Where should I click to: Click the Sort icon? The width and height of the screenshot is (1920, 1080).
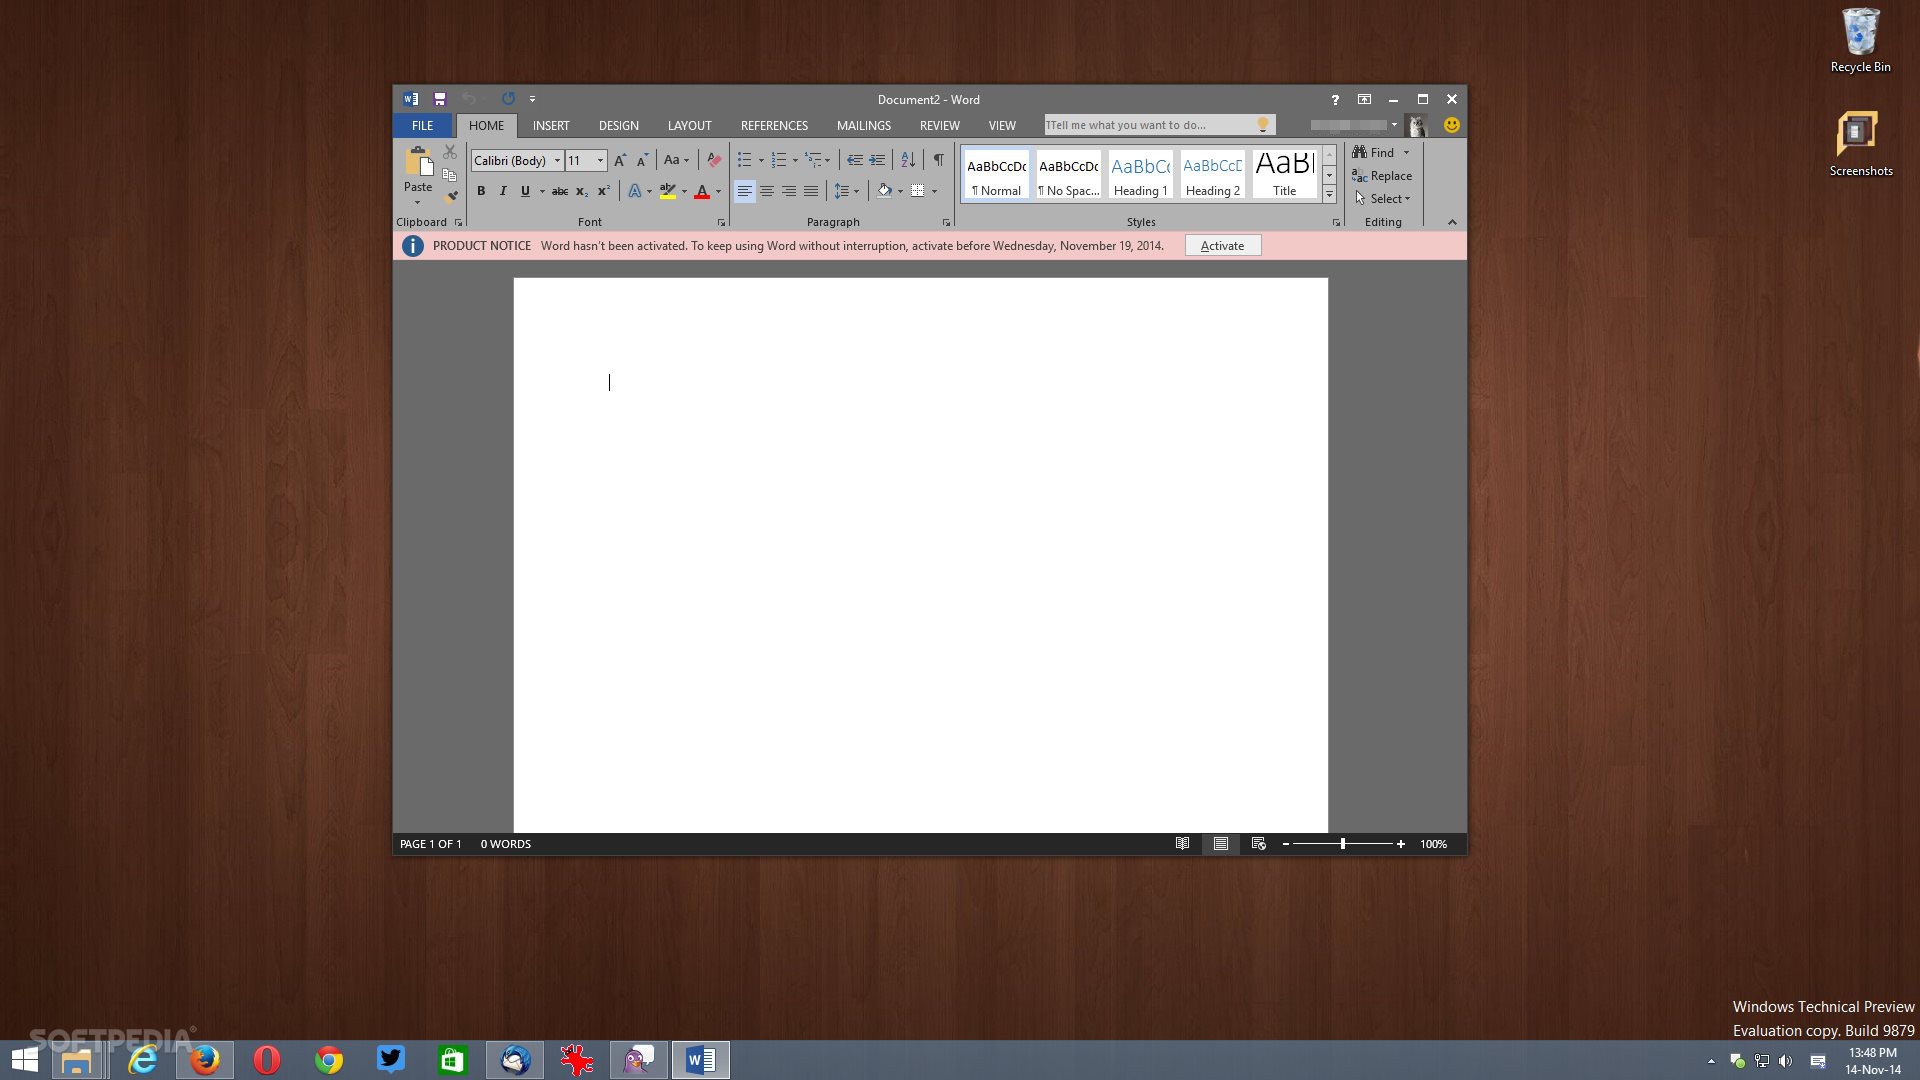pos(907,160)
